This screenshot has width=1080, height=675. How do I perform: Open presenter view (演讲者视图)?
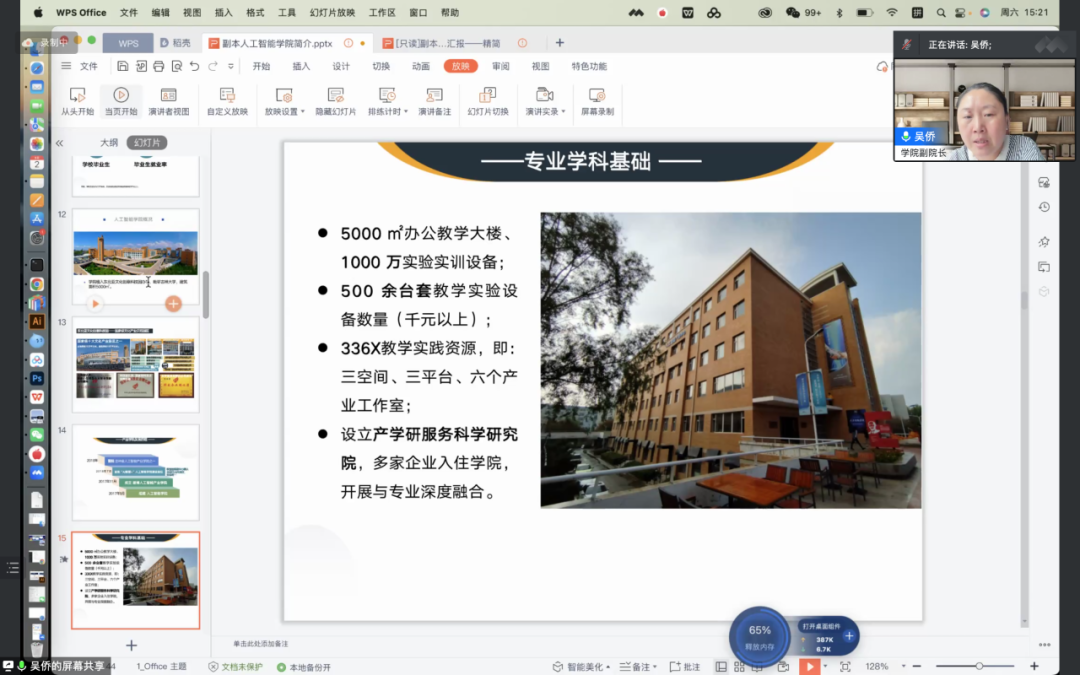pyautogui.click(x=169, y=101)
